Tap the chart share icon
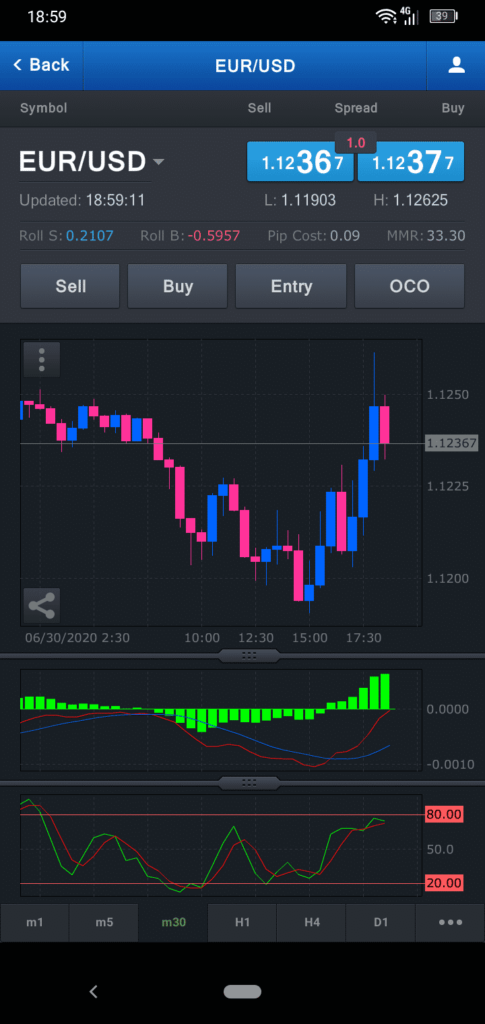This screenshot has height=1024, width=485. click(42, 605)
